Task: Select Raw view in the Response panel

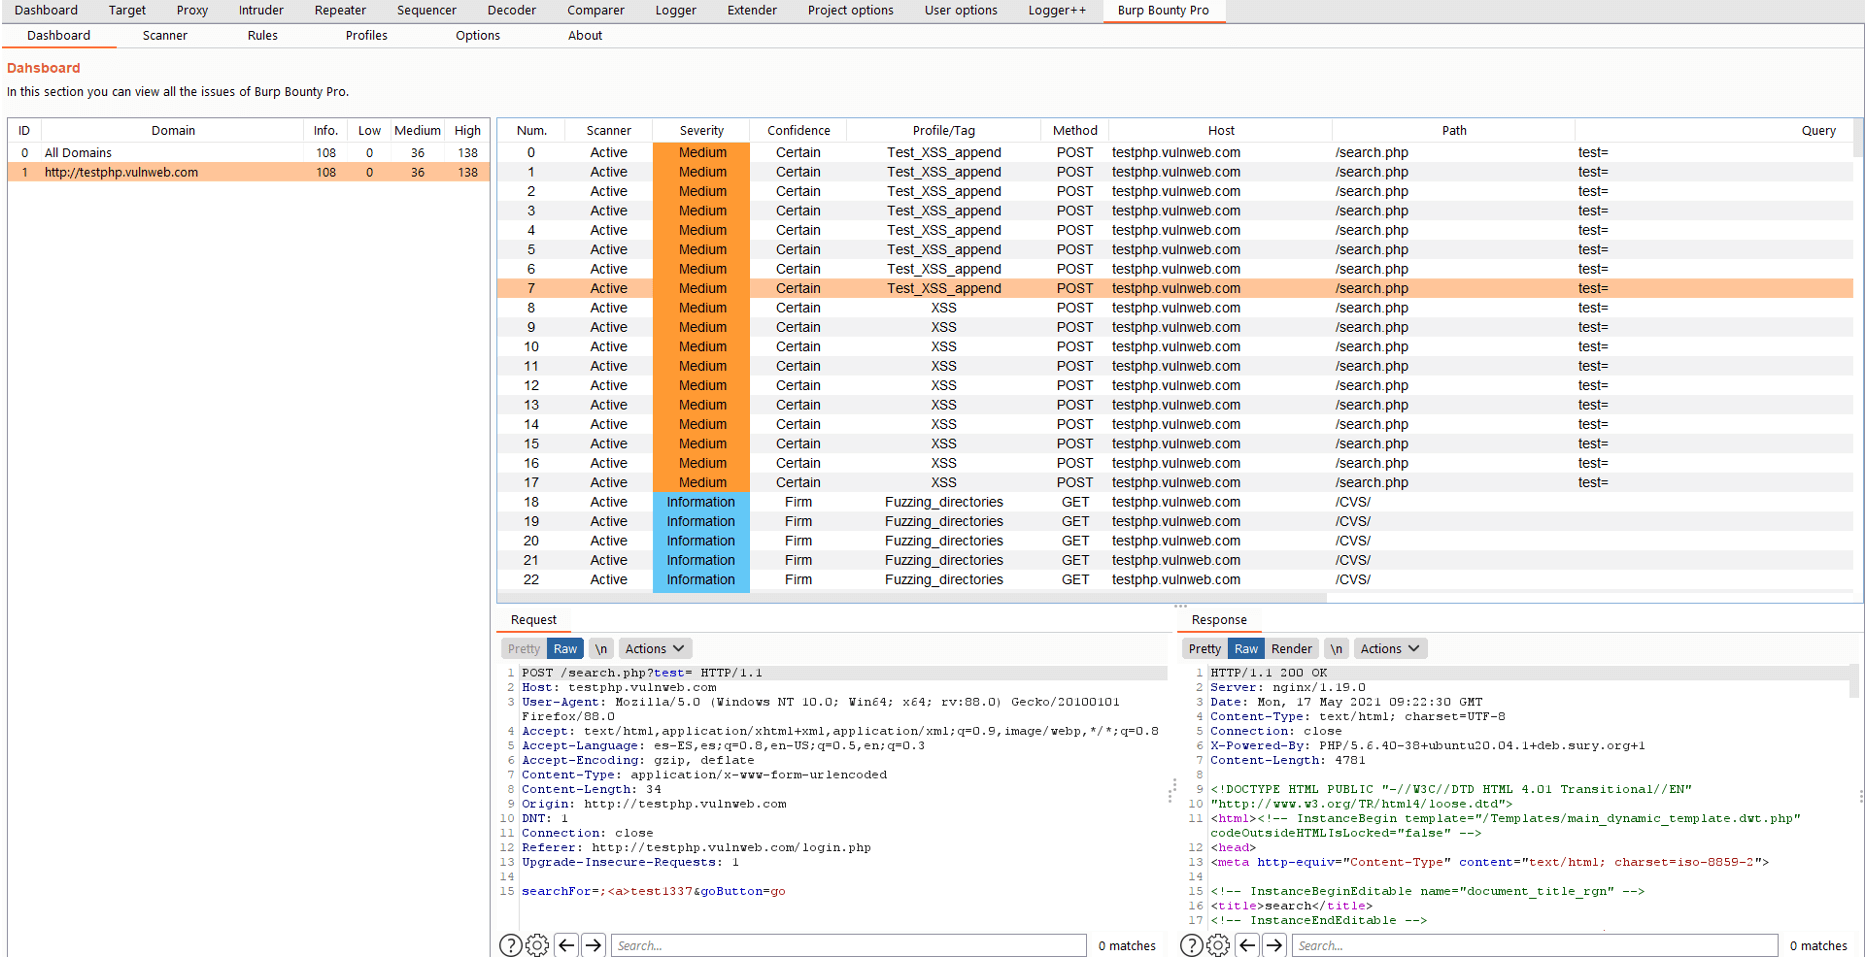Action: click(x=1246, y=648)
